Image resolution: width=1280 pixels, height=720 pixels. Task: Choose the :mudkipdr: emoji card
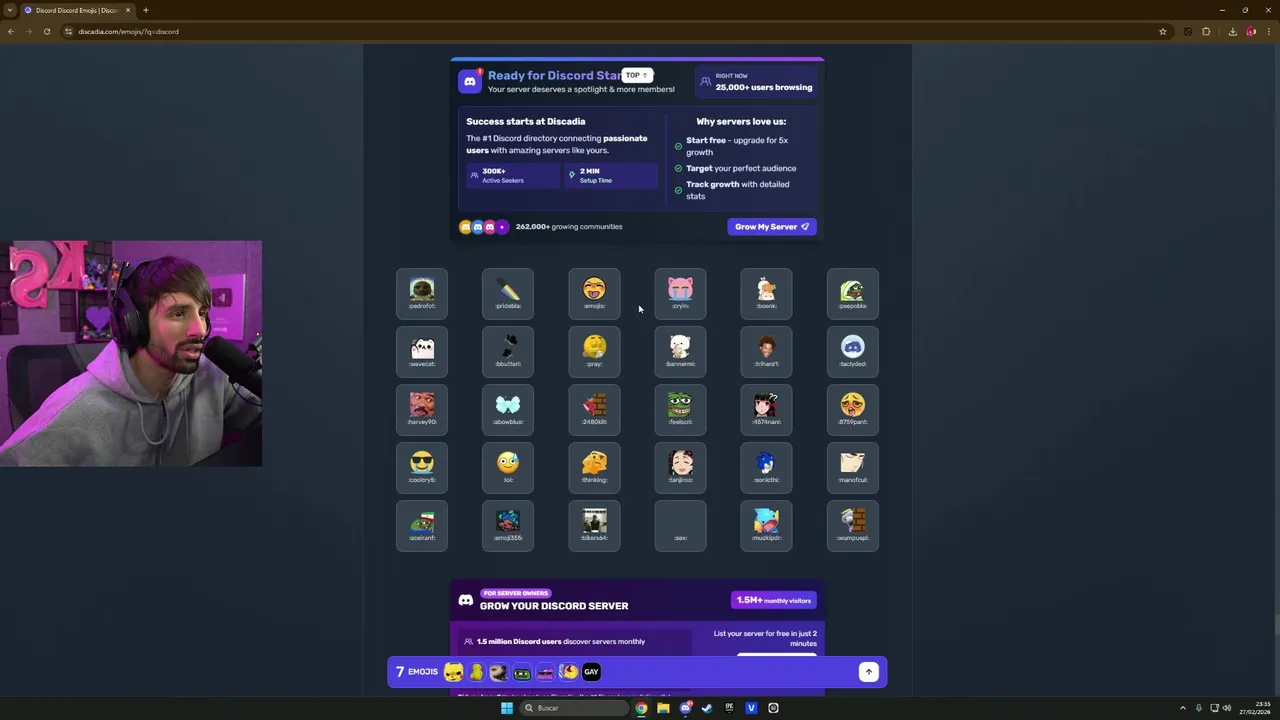766,526
